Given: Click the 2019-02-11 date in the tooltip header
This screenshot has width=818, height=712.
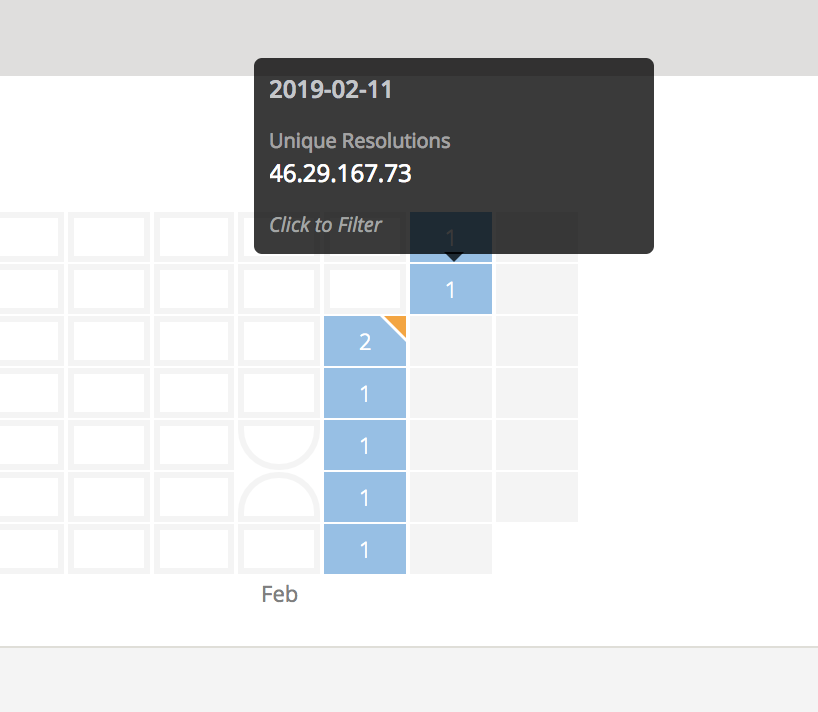Looking at the screenshot, I should (331, 90).
